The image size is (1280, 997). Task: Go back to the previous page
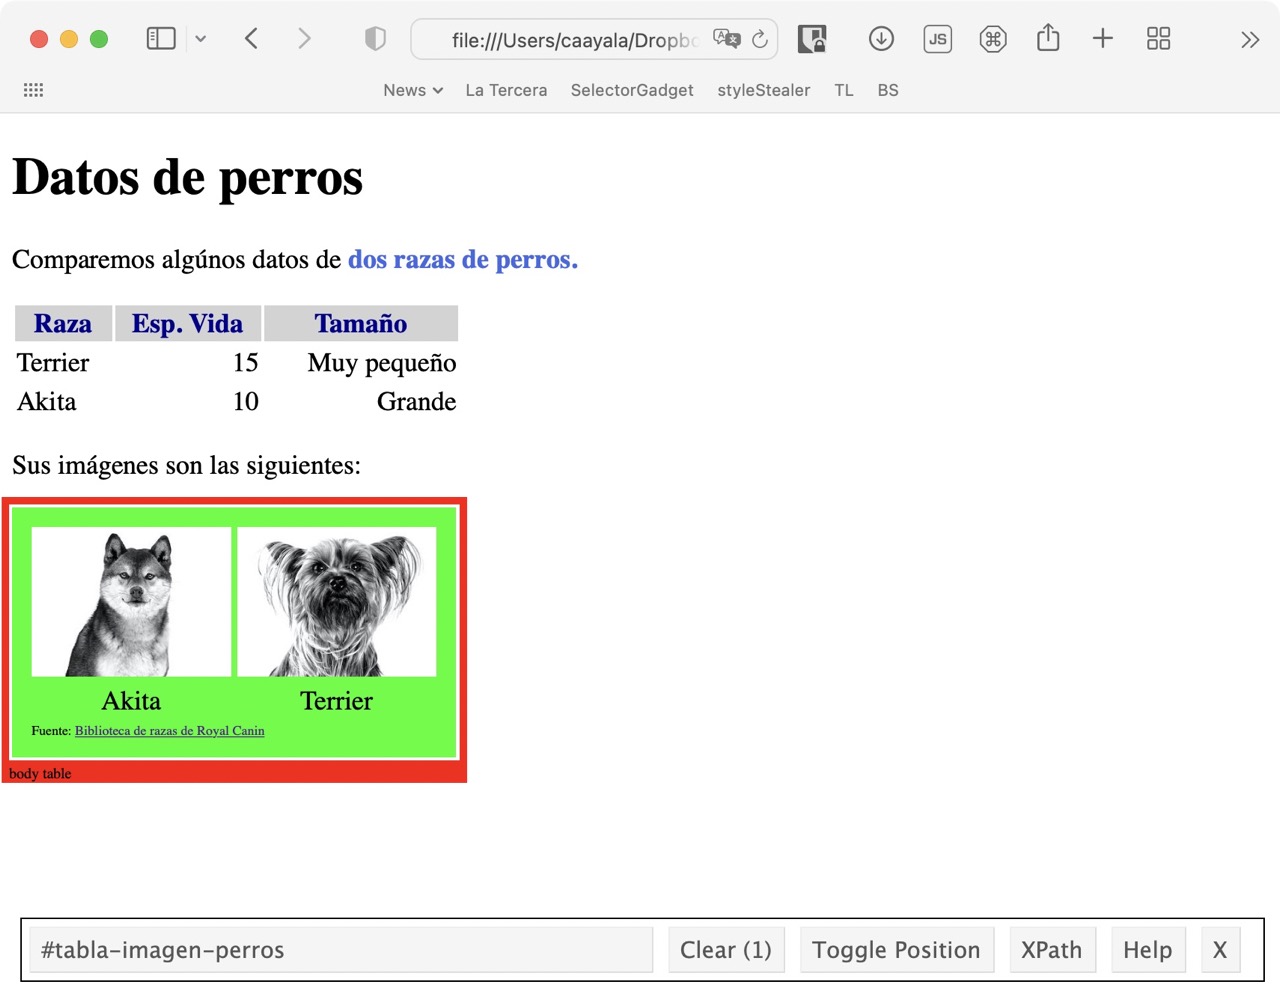251,39
